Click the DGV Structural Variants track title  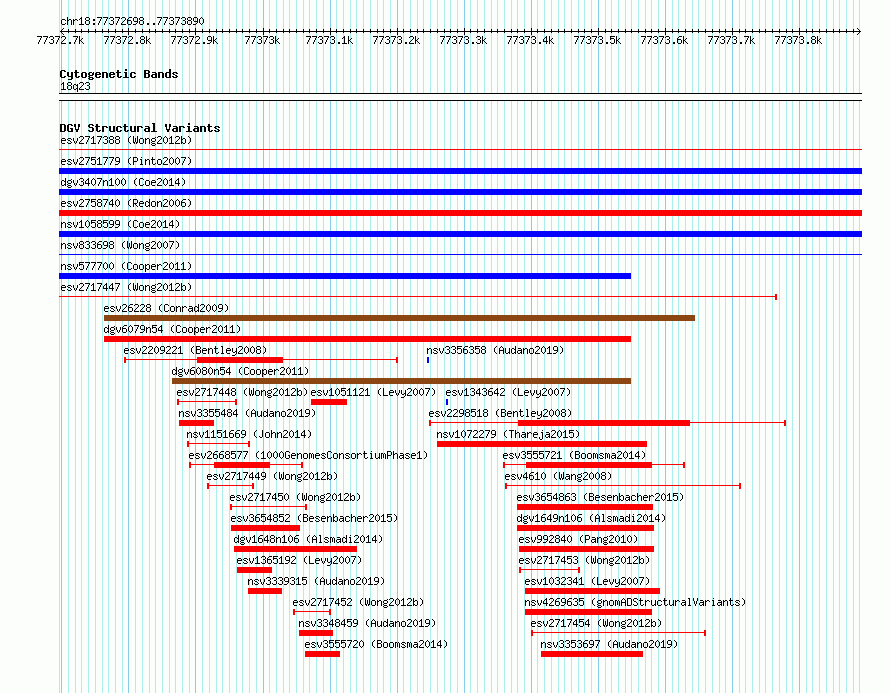[140, 128]
